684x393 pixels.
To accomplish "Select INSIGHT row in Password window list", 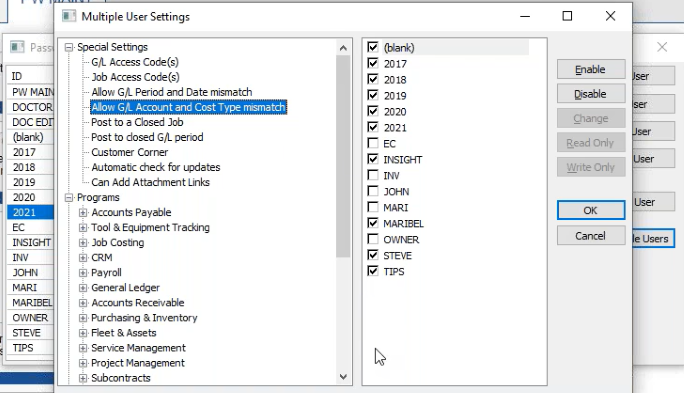I will 31,243.
